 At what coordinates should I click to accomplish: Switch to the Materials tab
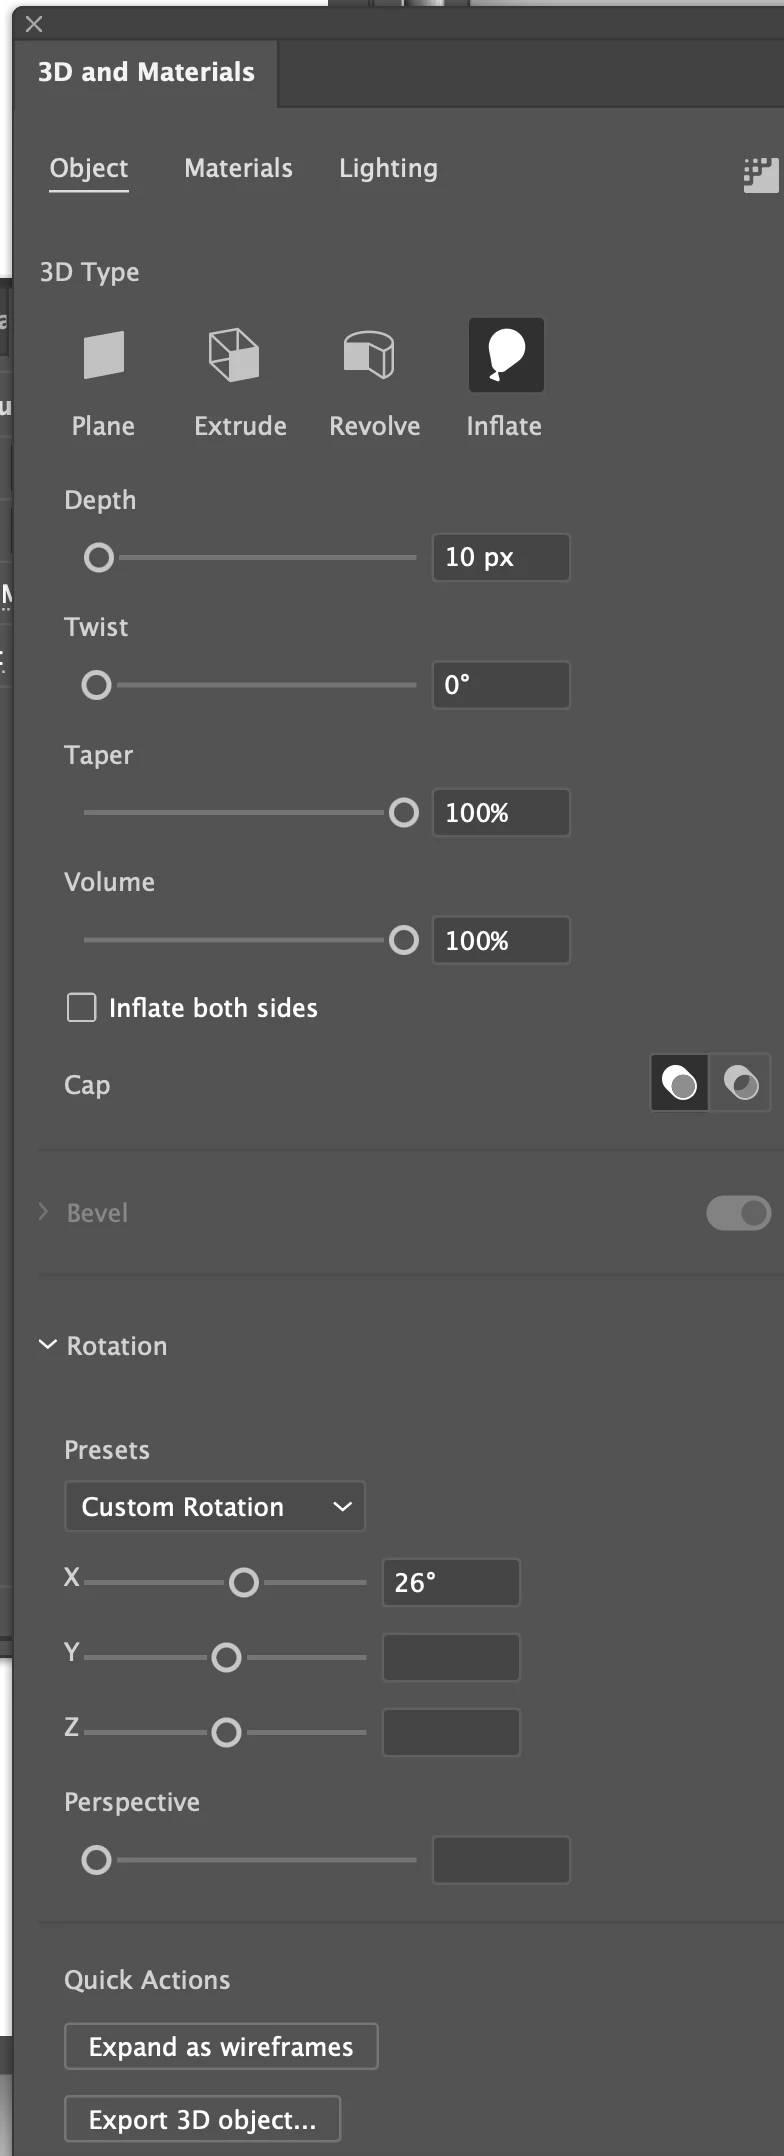[x=238, y=168]
